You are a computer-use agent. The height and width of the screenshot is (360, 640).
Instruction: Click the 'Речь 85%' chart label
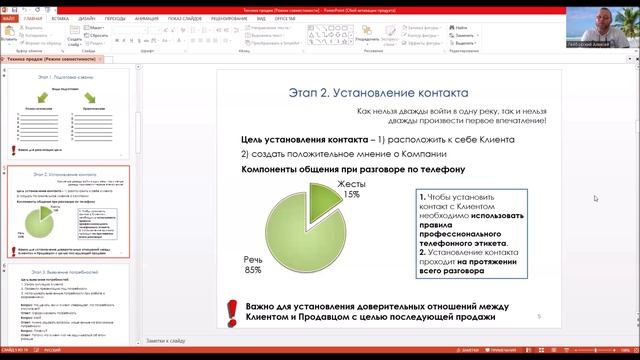tap(253, 264)
